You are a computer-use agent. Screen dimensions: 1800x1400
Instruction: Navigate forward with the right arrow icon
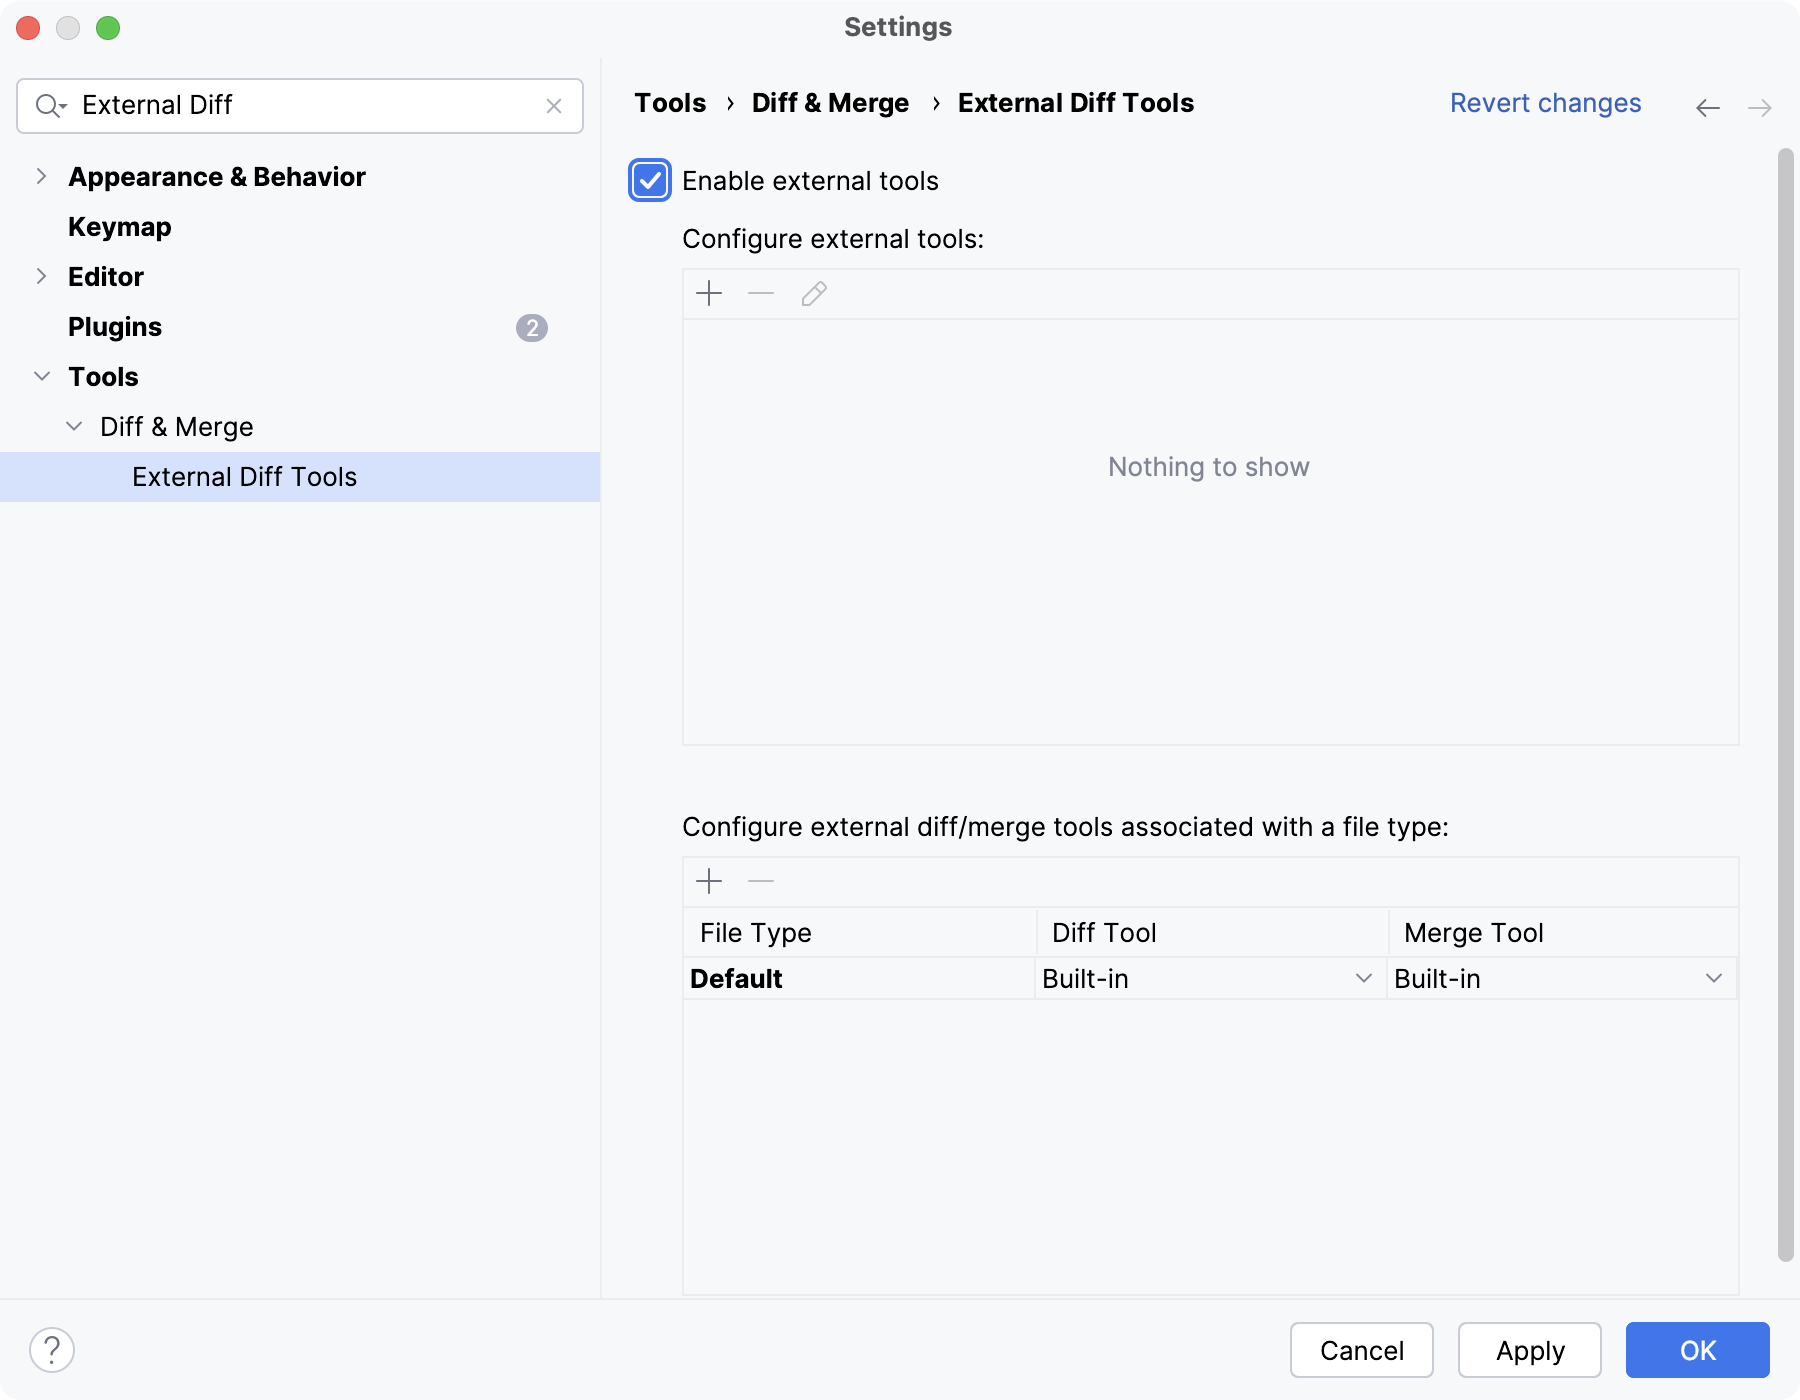click(1761, 107)
